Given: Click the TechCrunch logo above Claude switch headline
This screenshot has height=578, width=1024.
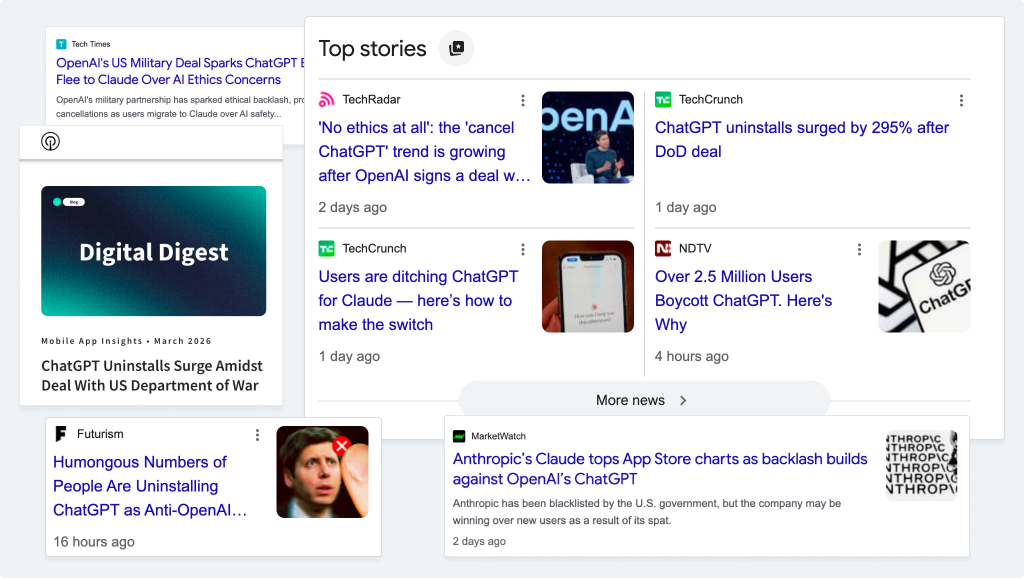Looking at the screenshot, I should click(x=327, y=249).
